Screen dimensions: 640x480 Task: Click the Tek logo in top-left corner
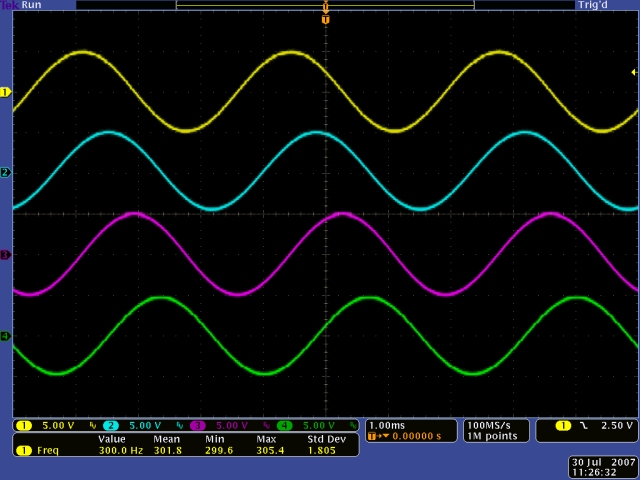click(x=11, y=5)
